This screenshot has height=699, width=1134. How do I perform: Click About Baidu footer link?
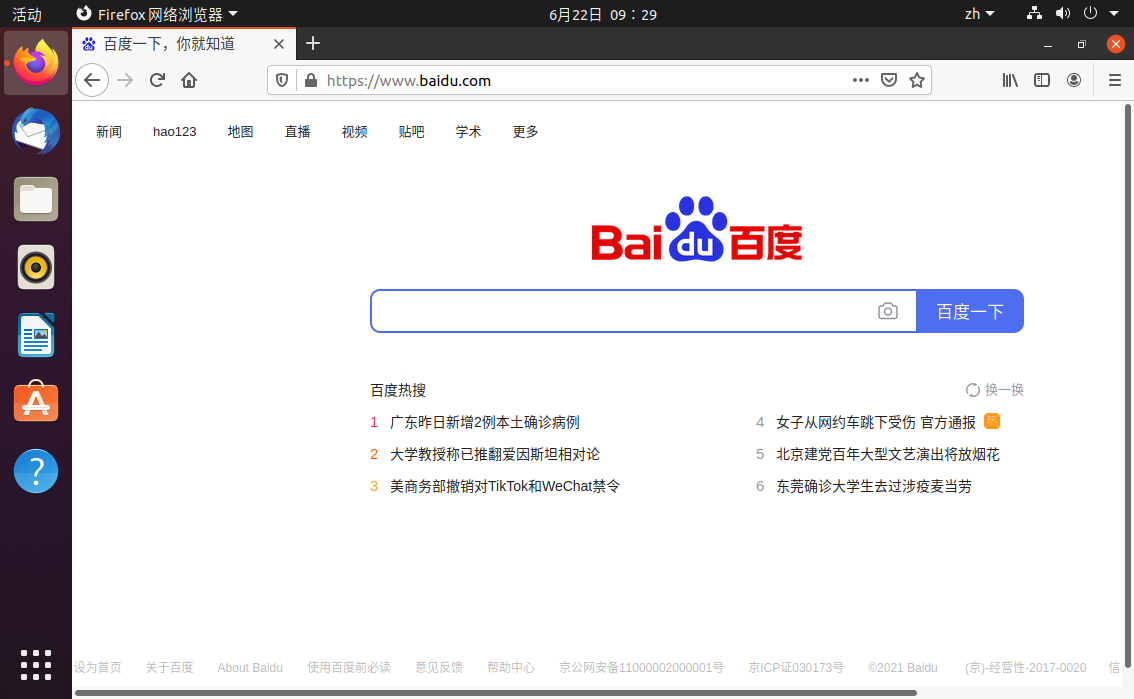click(x=250, y=667)
